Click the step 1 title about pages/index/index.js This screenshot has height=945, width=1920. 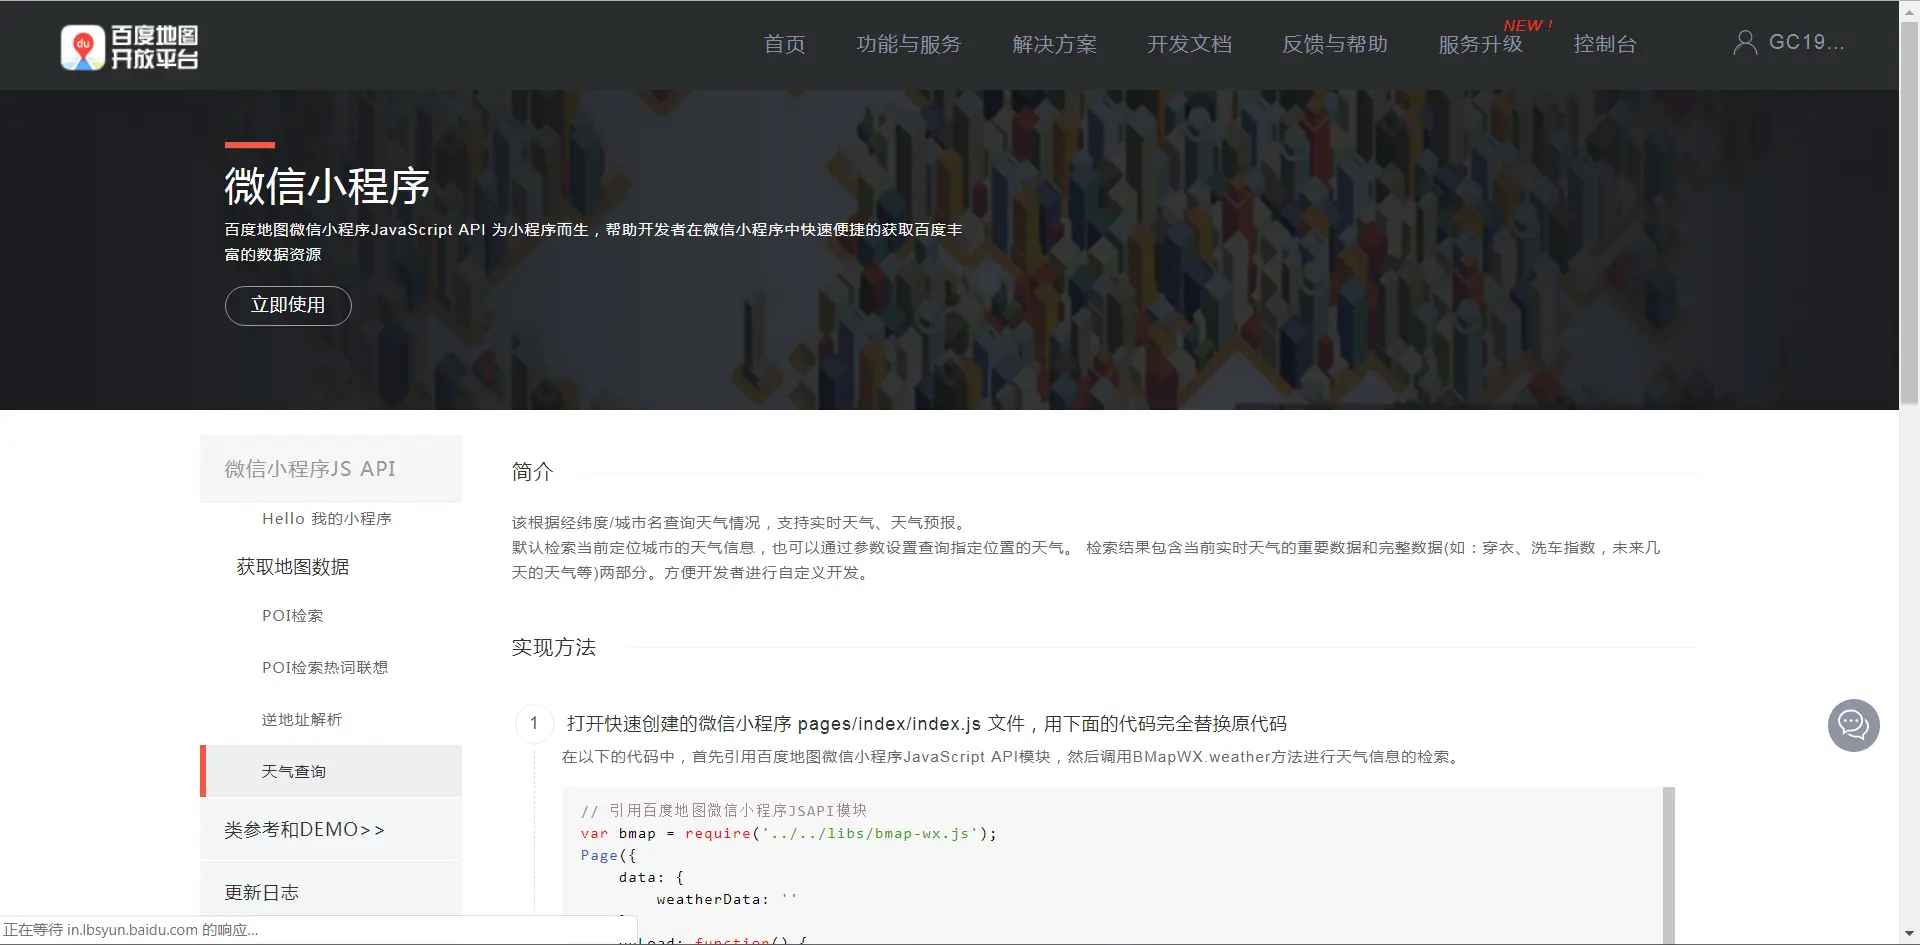coord(927,723)
